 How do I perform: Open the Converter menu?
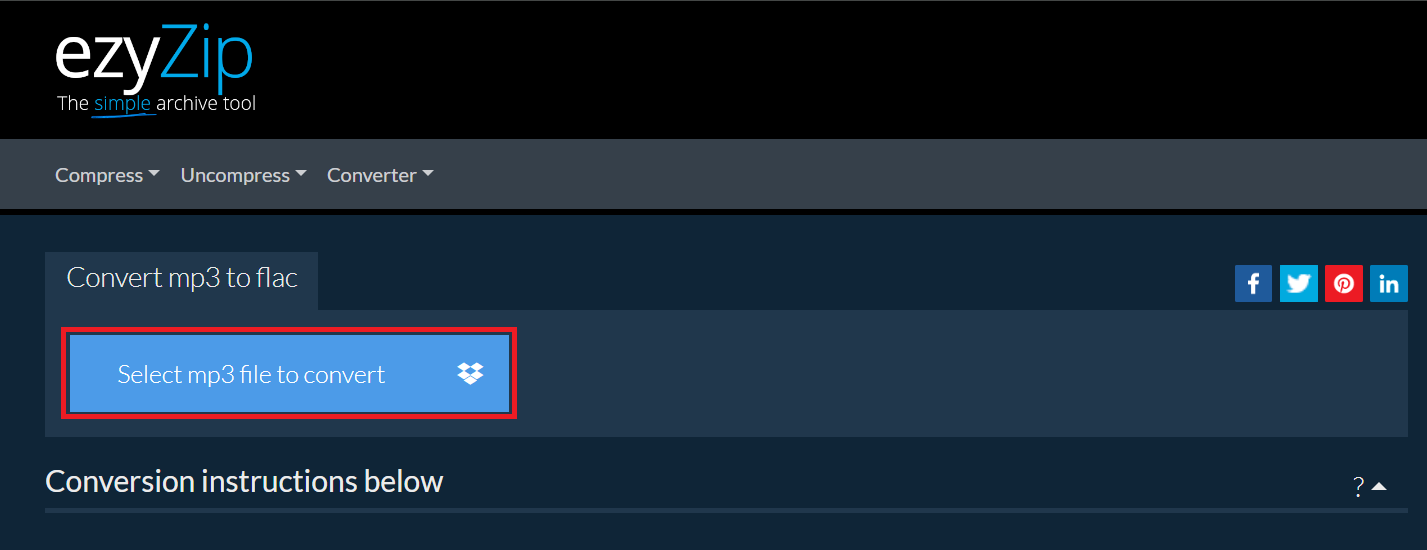pos(380,175)
